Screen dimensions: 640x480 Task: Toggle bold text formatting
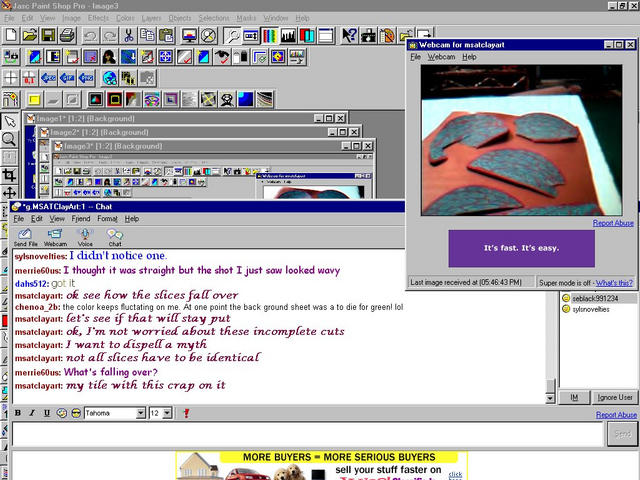click(18, 413)
